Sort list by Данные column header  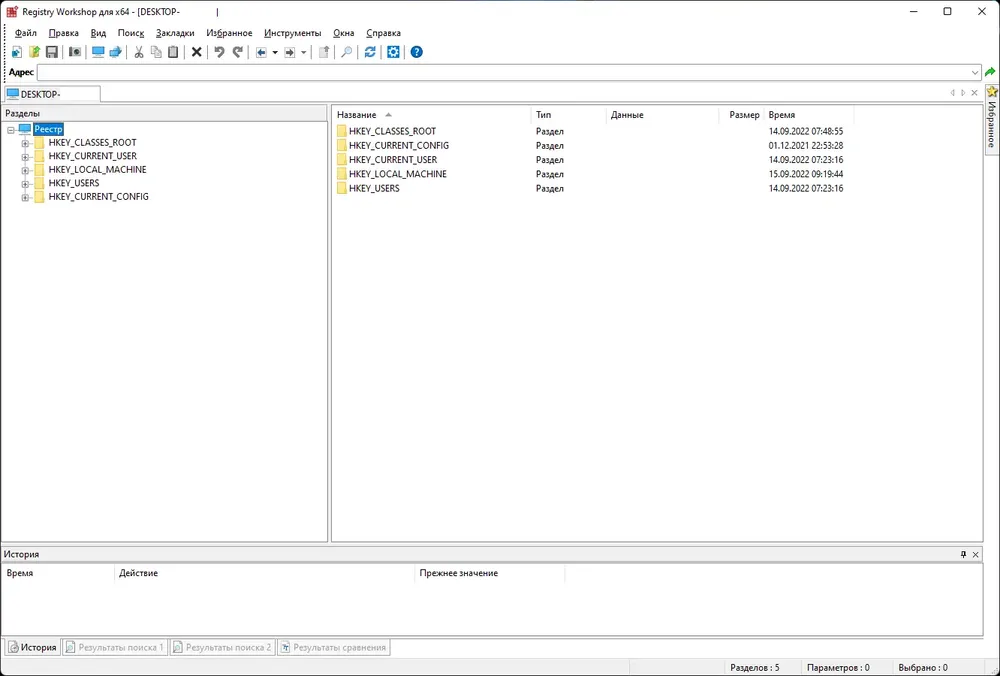tap(662, 115)
